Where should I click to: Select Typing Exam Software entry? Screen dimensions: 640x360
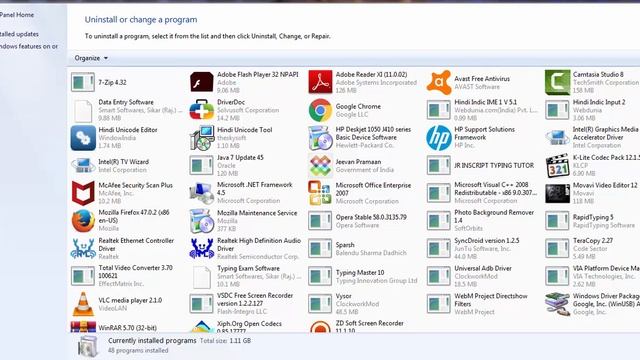[245, 276]
